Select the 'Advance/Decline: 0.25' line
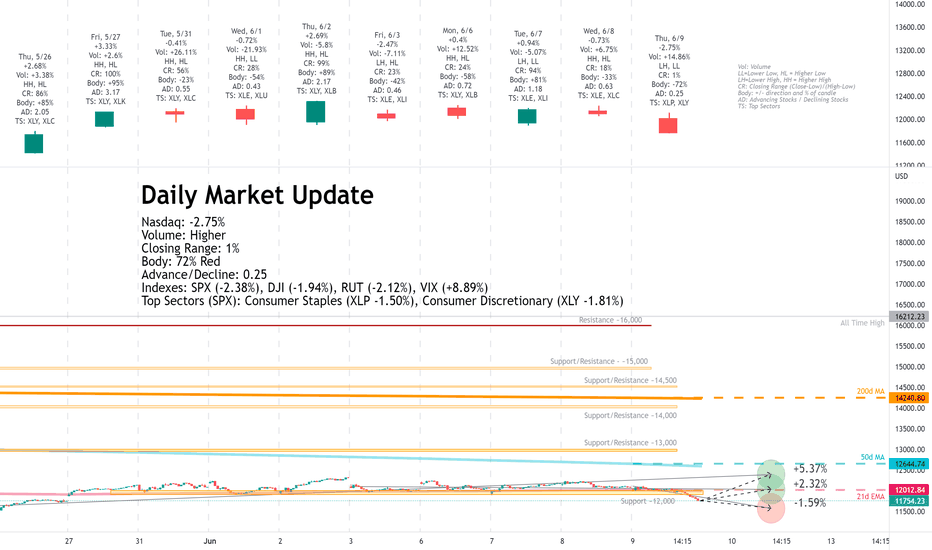The height and width of the screenshot is (550, 932). click(204, 274)
